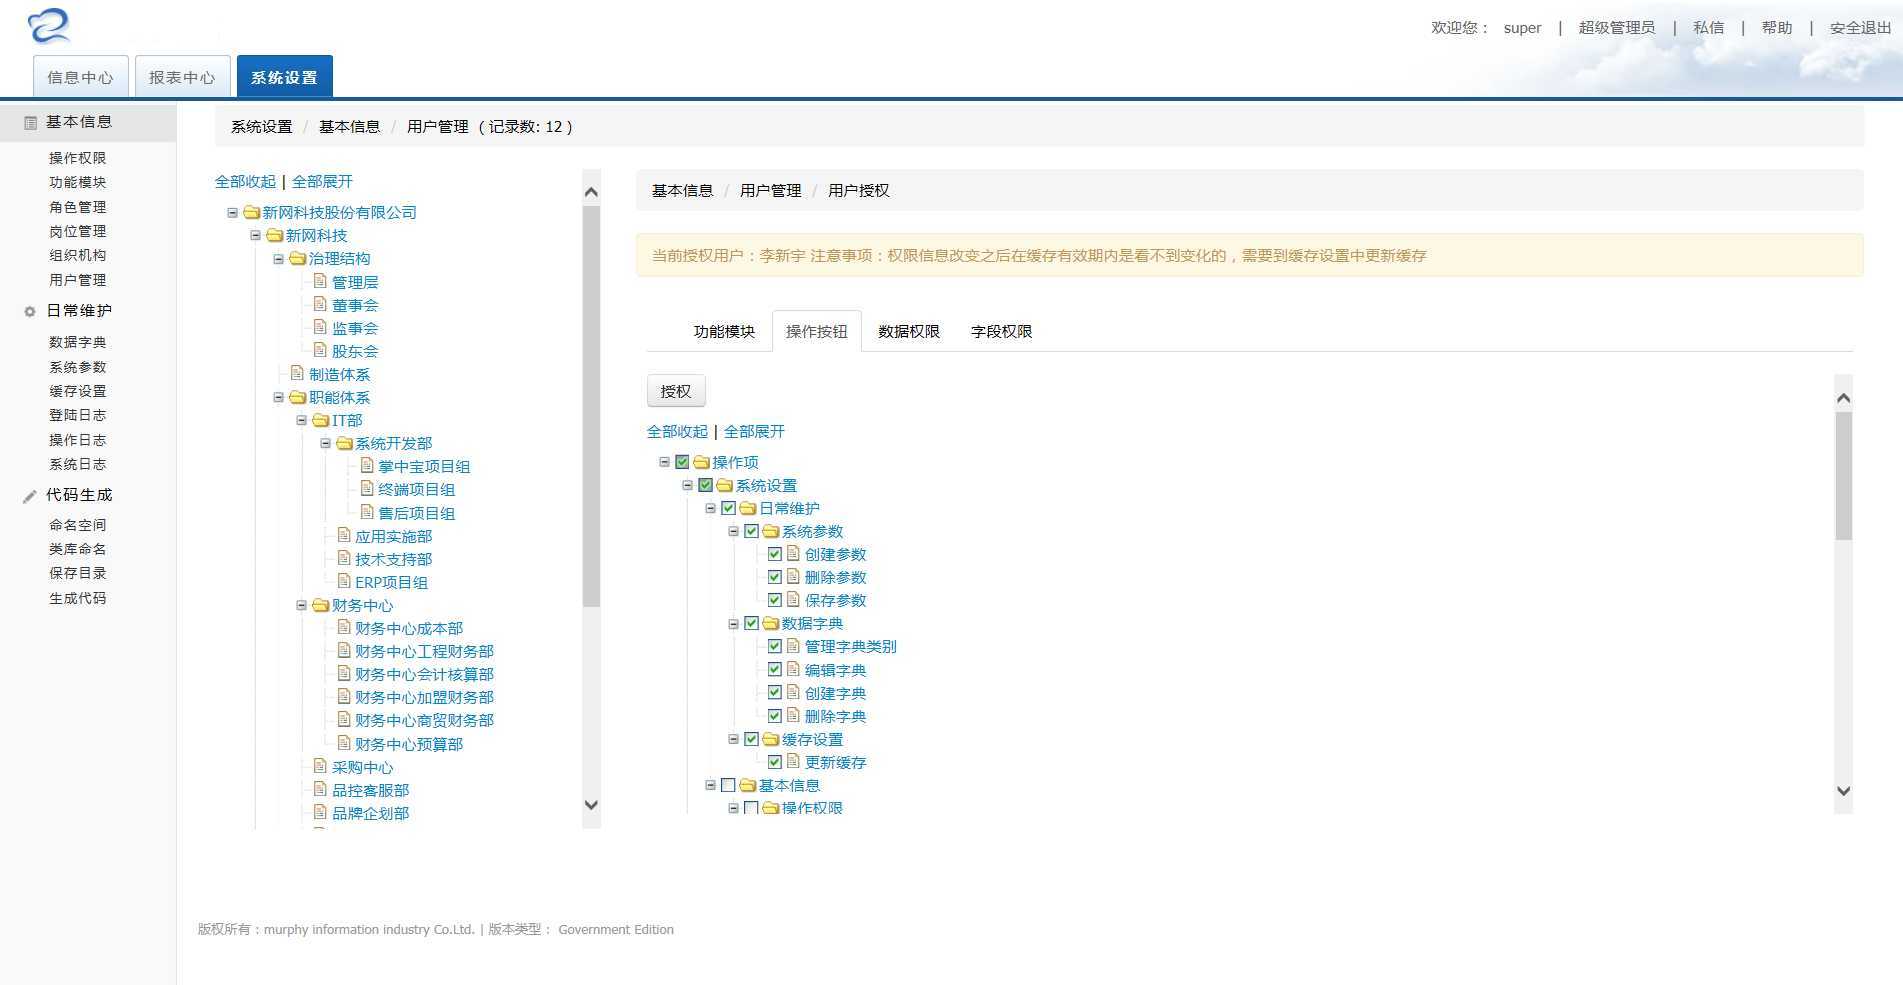This screenshot has width=1903, height=985.
Task: Click the 安全退出 link
Action: (x=1860, y=28)
